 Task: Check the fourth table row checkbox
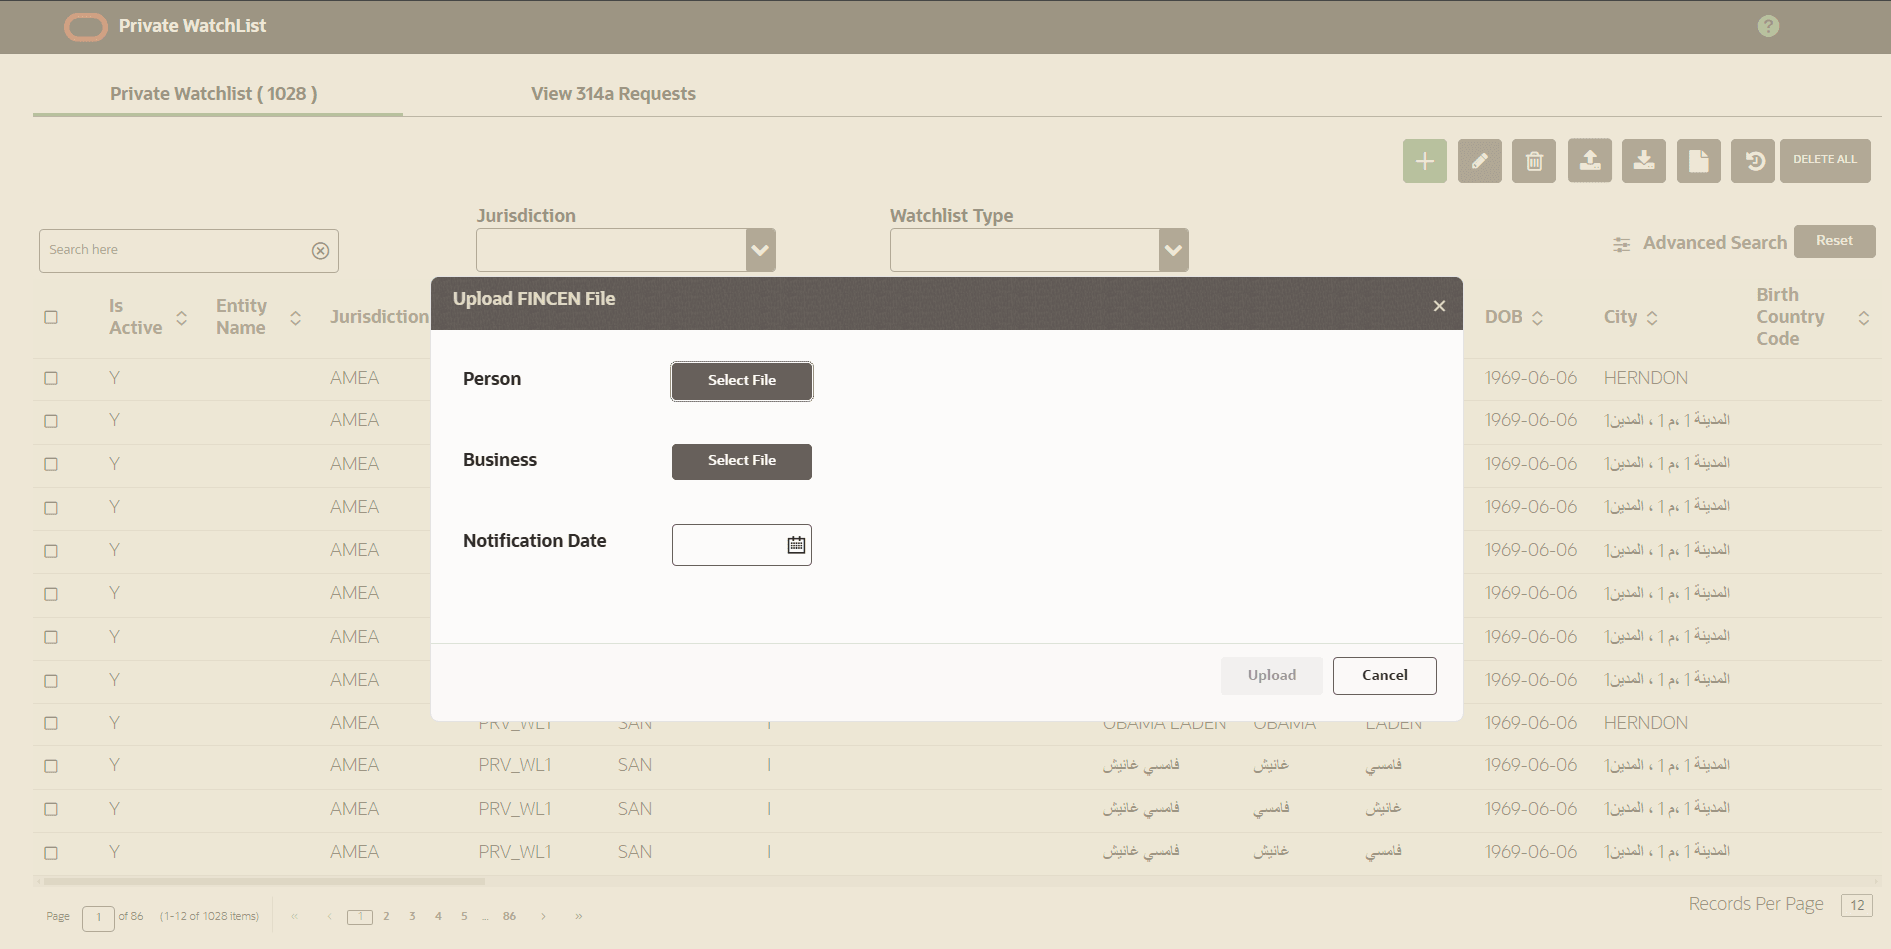[x=51, y=508]
